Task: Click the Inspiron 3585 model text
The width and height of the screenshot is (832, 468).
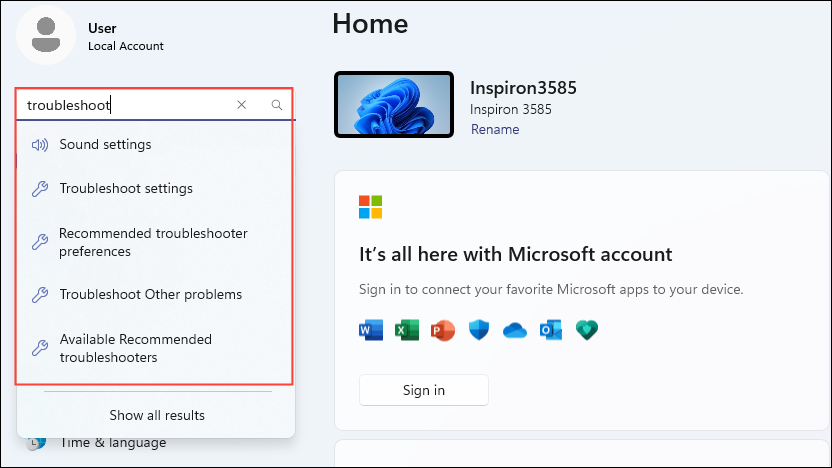Action: [510, 109]
